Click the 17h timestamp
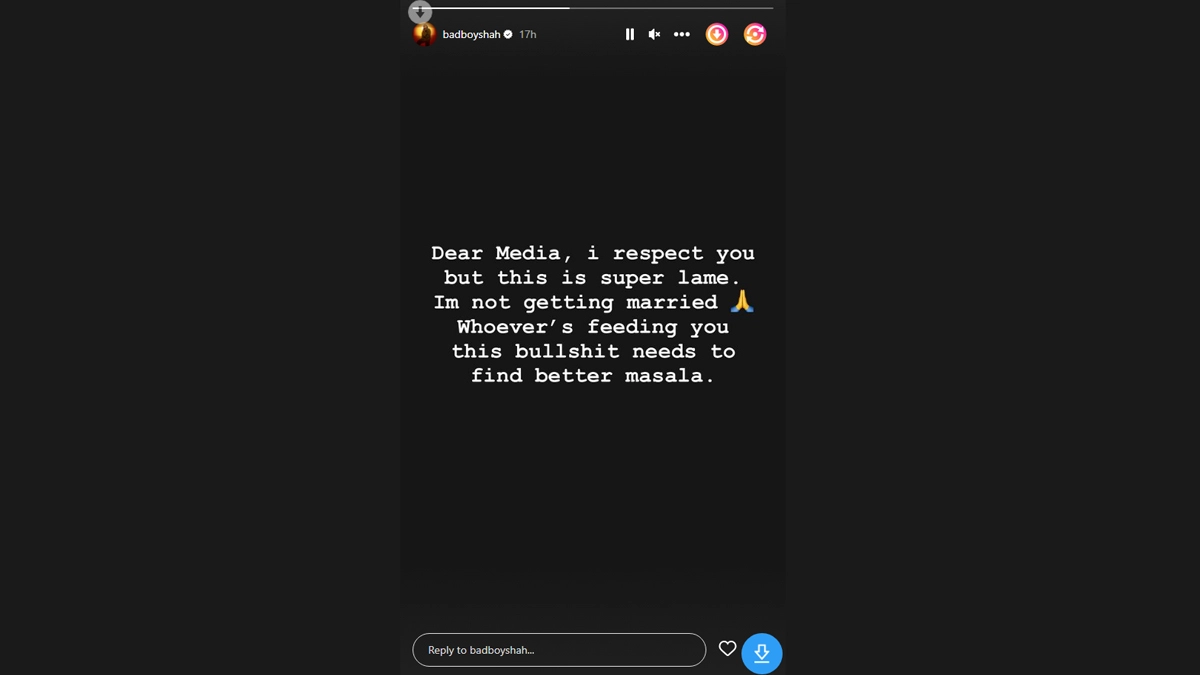 tap(527, 34)
